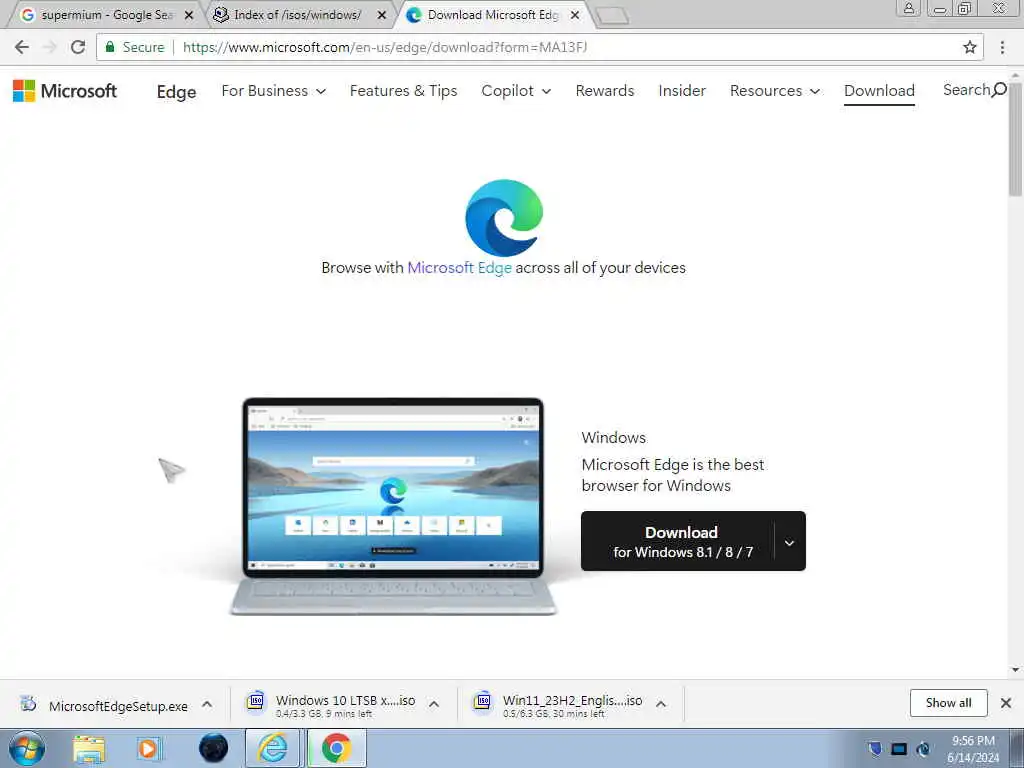This screenshot has width=1024, height=768.
Task: Click the shield icon in system tray
Action: click(875, 748)
